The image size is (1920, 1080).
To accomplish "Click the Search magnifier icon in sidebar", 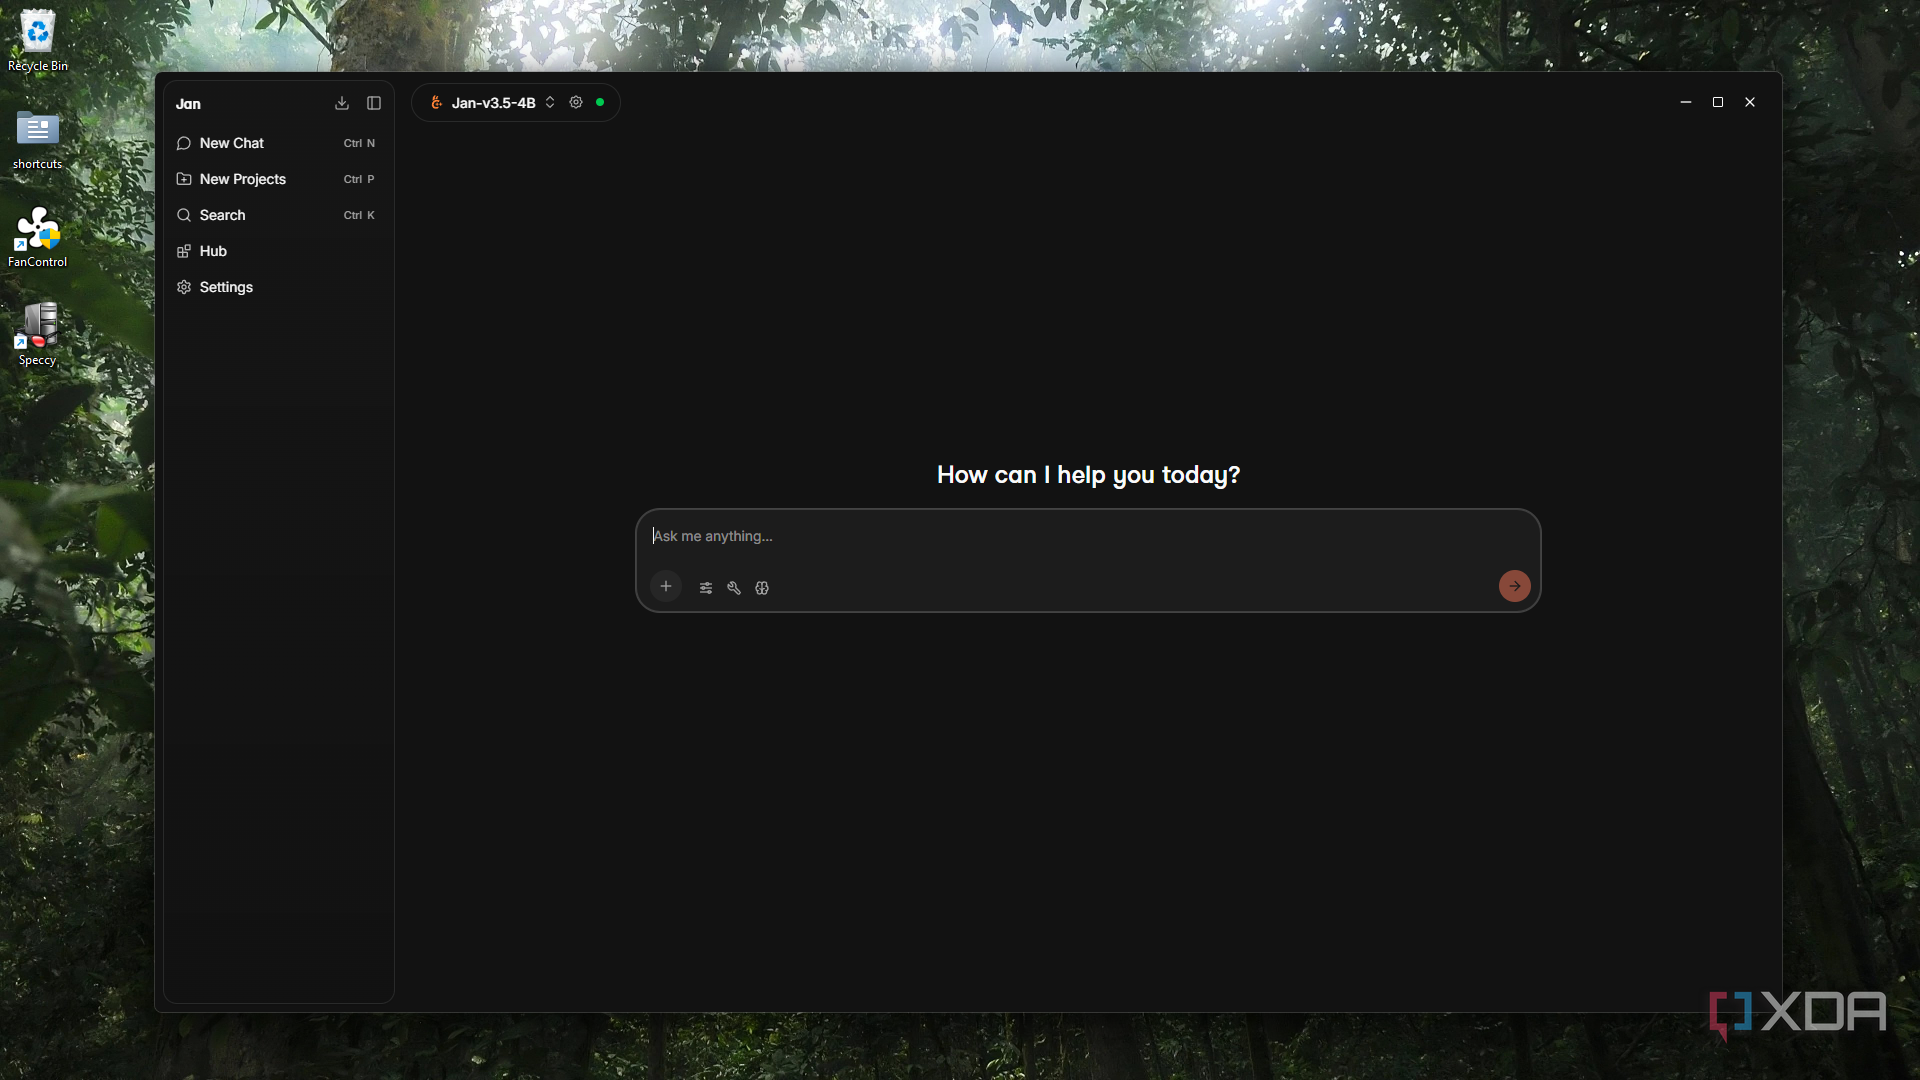I will pyautogui.click(x=184, y=215).
